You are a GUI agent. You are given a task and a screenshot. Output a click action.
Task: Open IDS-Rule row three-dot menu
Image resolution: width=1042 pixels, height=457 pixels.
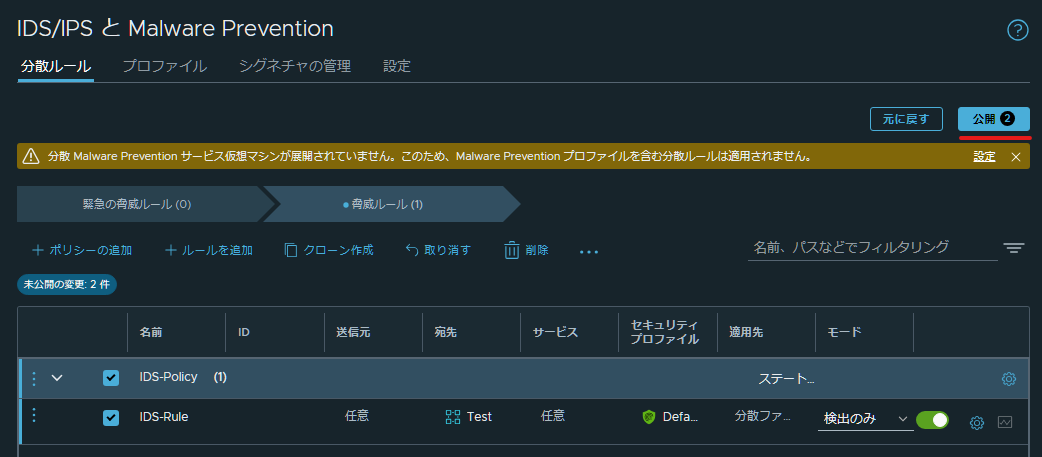click(35, 414)
